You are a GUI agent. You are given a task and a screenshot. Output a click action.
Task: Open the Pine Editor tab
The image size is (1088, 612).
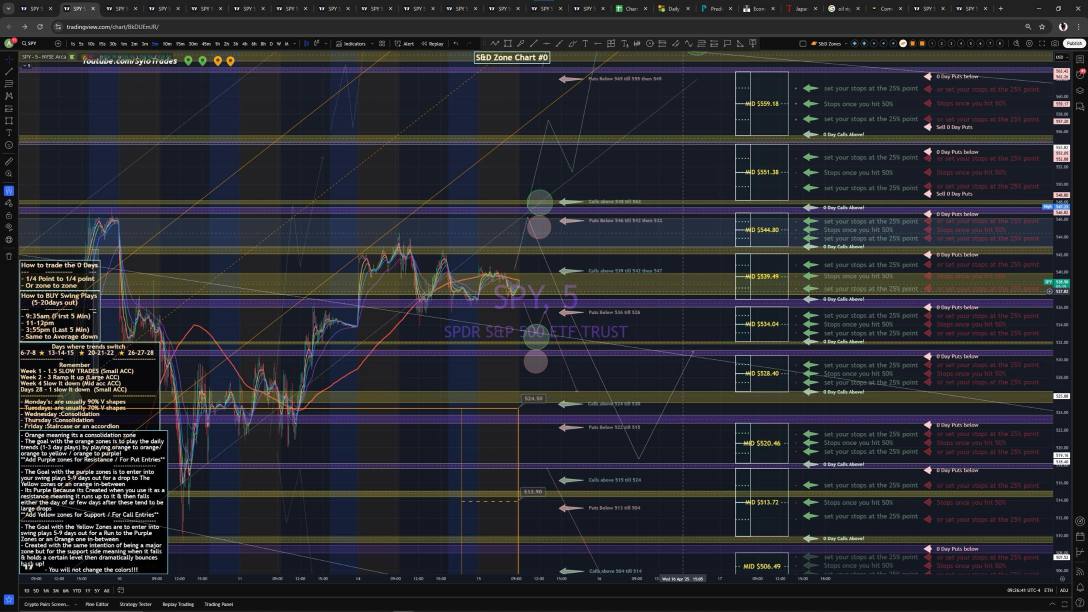(97, 604)
